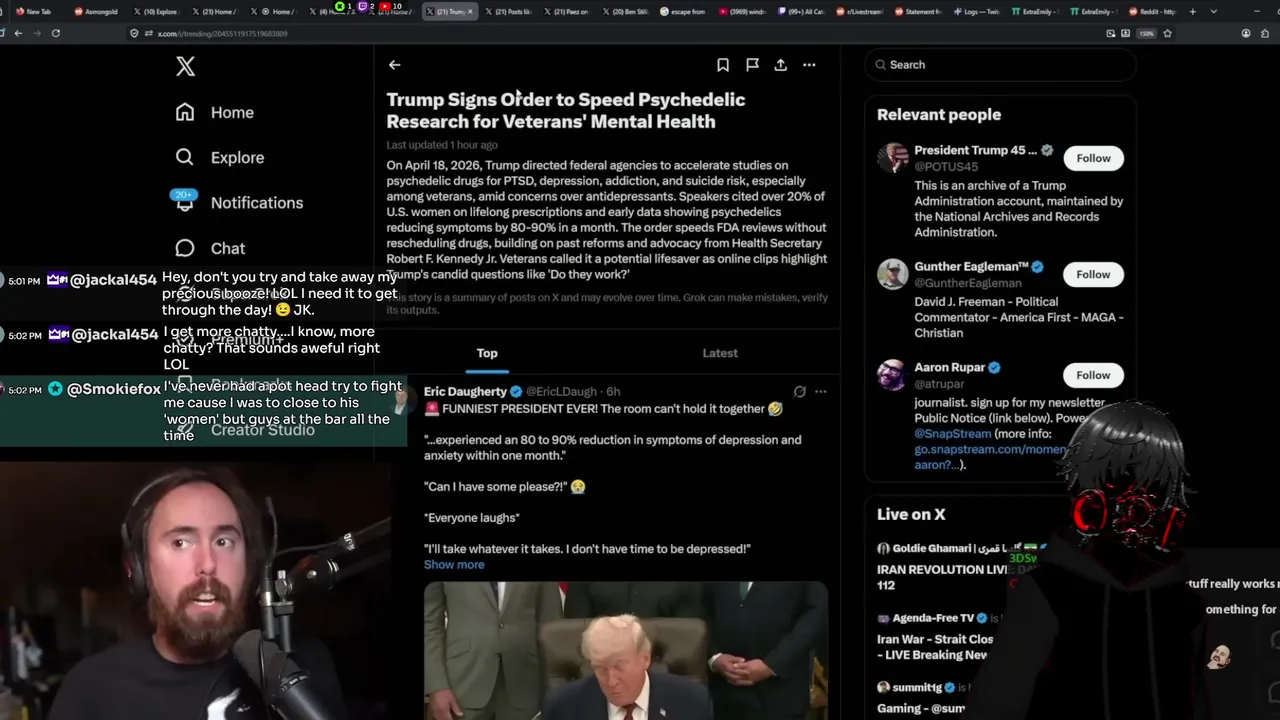The width and height of the screenshot is (1280, 720).
Task: Bookmark the trending story
Action: point(723,65)
